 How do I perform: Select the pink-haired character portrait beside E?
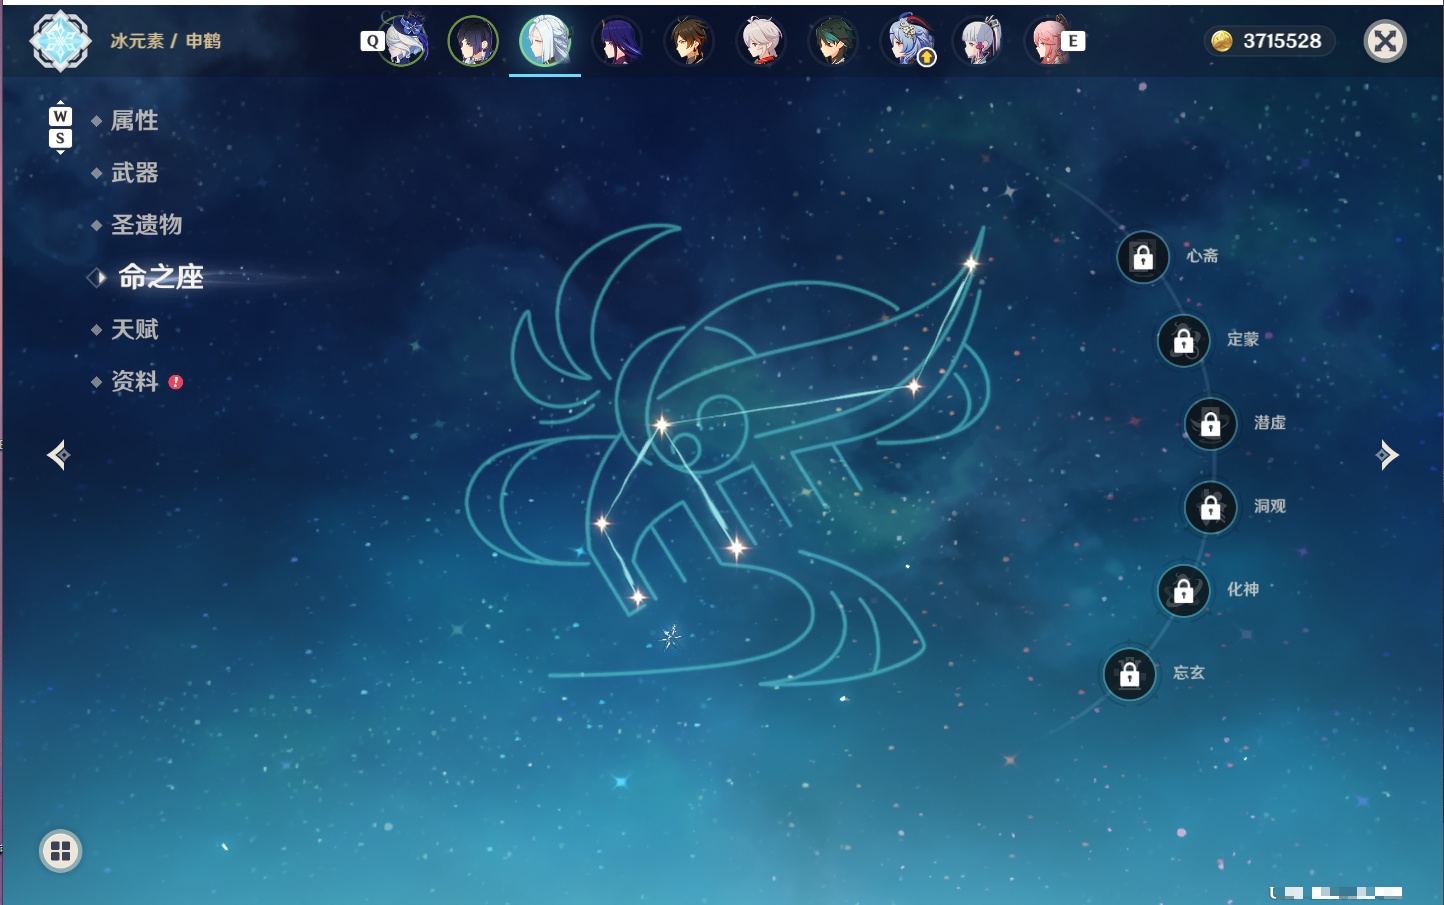[1048, 41]
